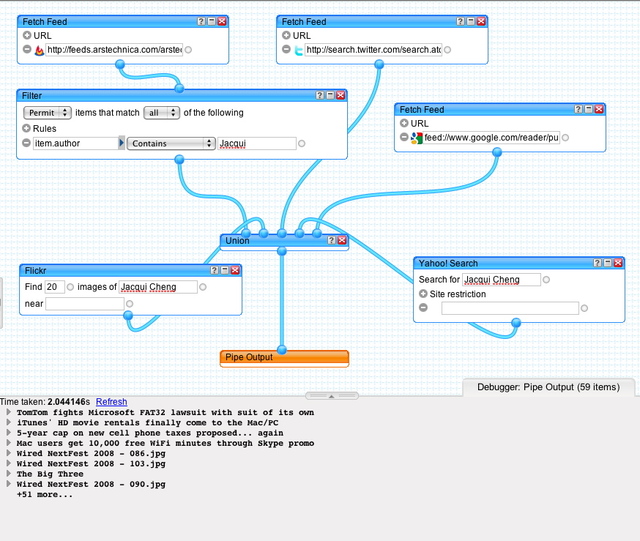The height and width of the screenshot is (541, 640).
Task: Click the Flickr image count field
Action: [55, 287]
